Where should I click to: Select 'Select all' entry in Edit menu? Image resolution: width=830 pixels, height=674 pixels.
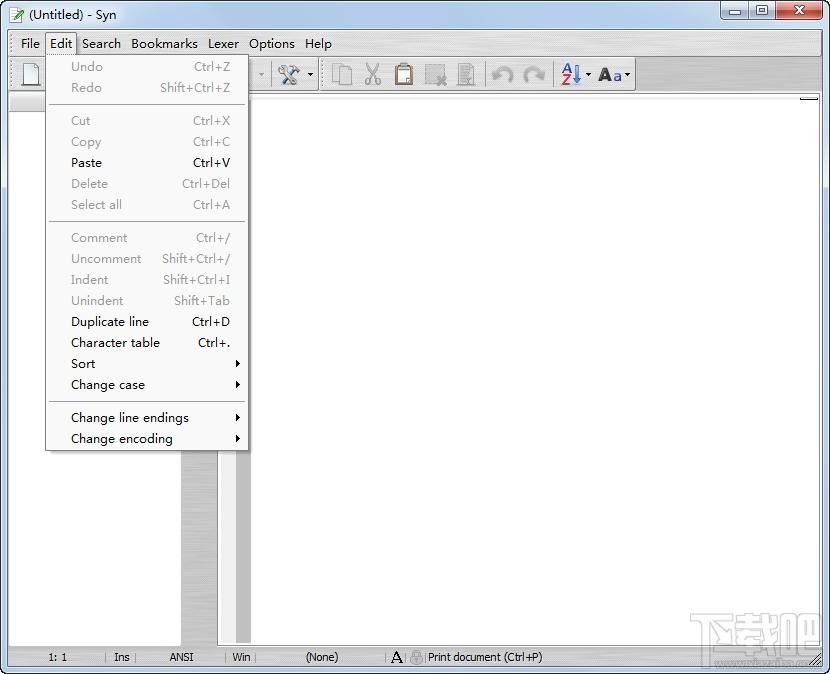pyautogui.click(x=147, y=204)
